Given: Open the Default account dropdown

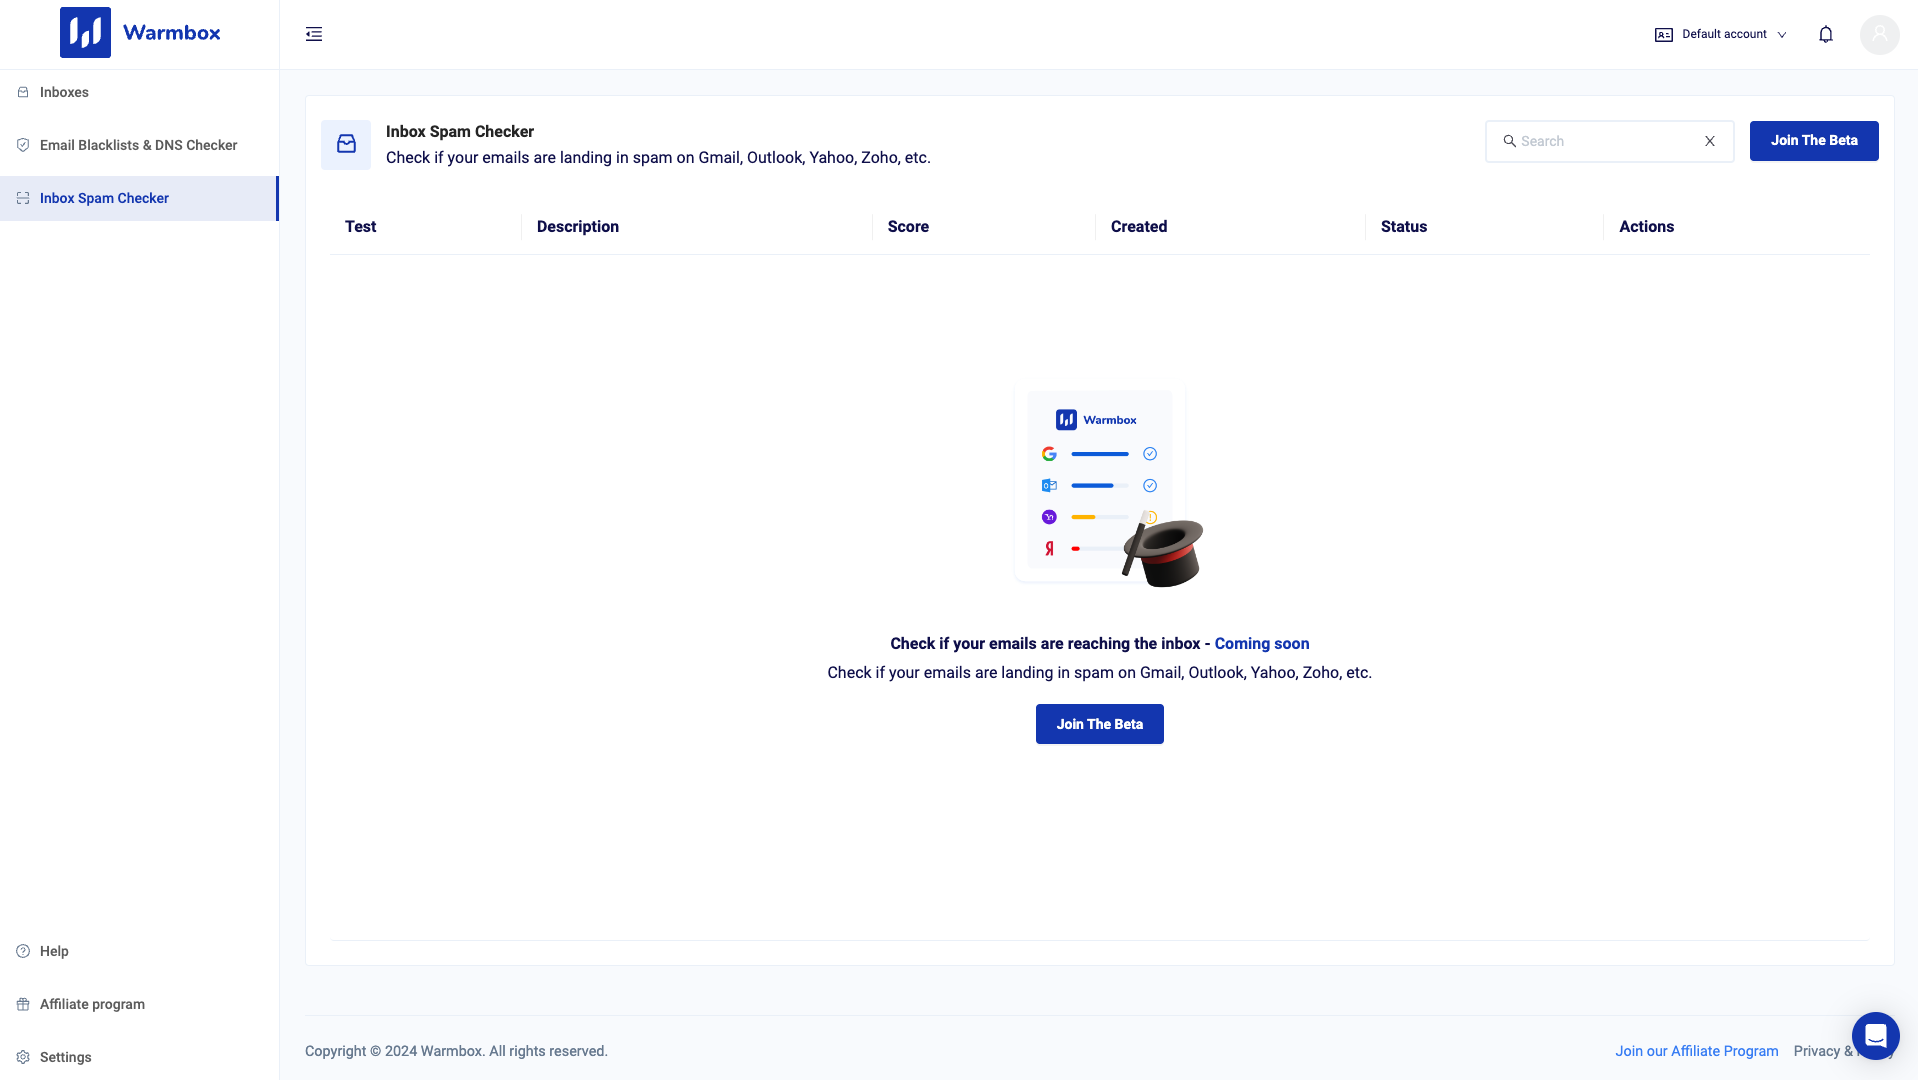Looking at the screenshot, I should pyautogui.click(x=1720, y=34).
